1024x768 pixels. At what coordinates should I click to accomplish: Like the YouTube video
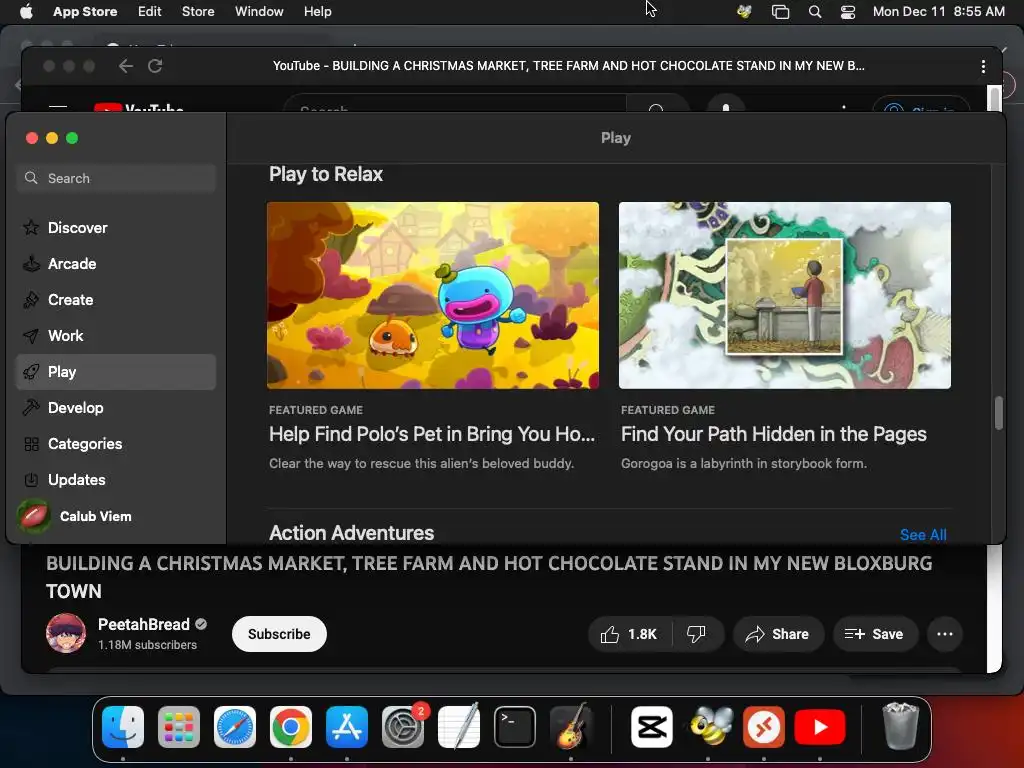(629, 634)
